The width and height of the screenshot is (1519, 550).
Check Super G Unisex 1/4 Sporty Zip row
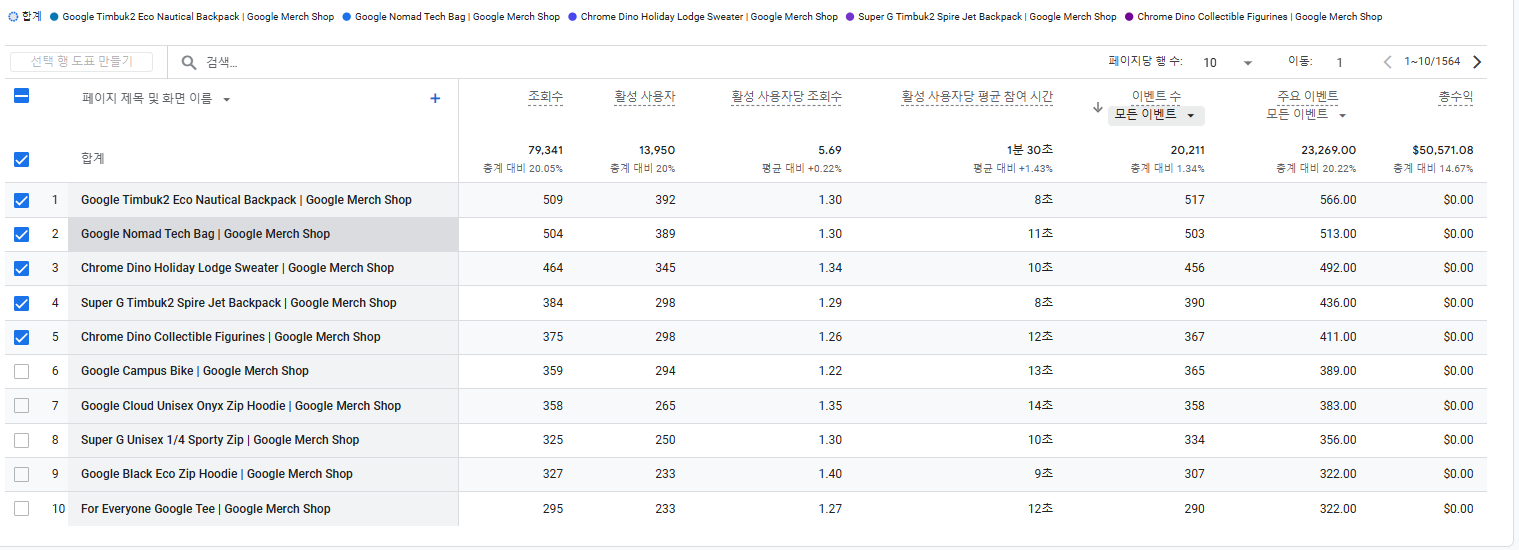click(x=21, y=440)
